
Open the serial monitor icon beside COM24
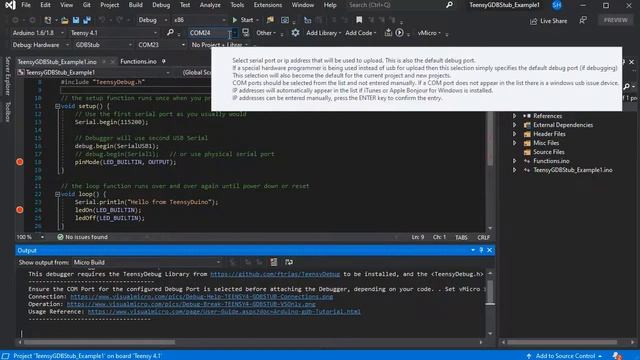245,33
